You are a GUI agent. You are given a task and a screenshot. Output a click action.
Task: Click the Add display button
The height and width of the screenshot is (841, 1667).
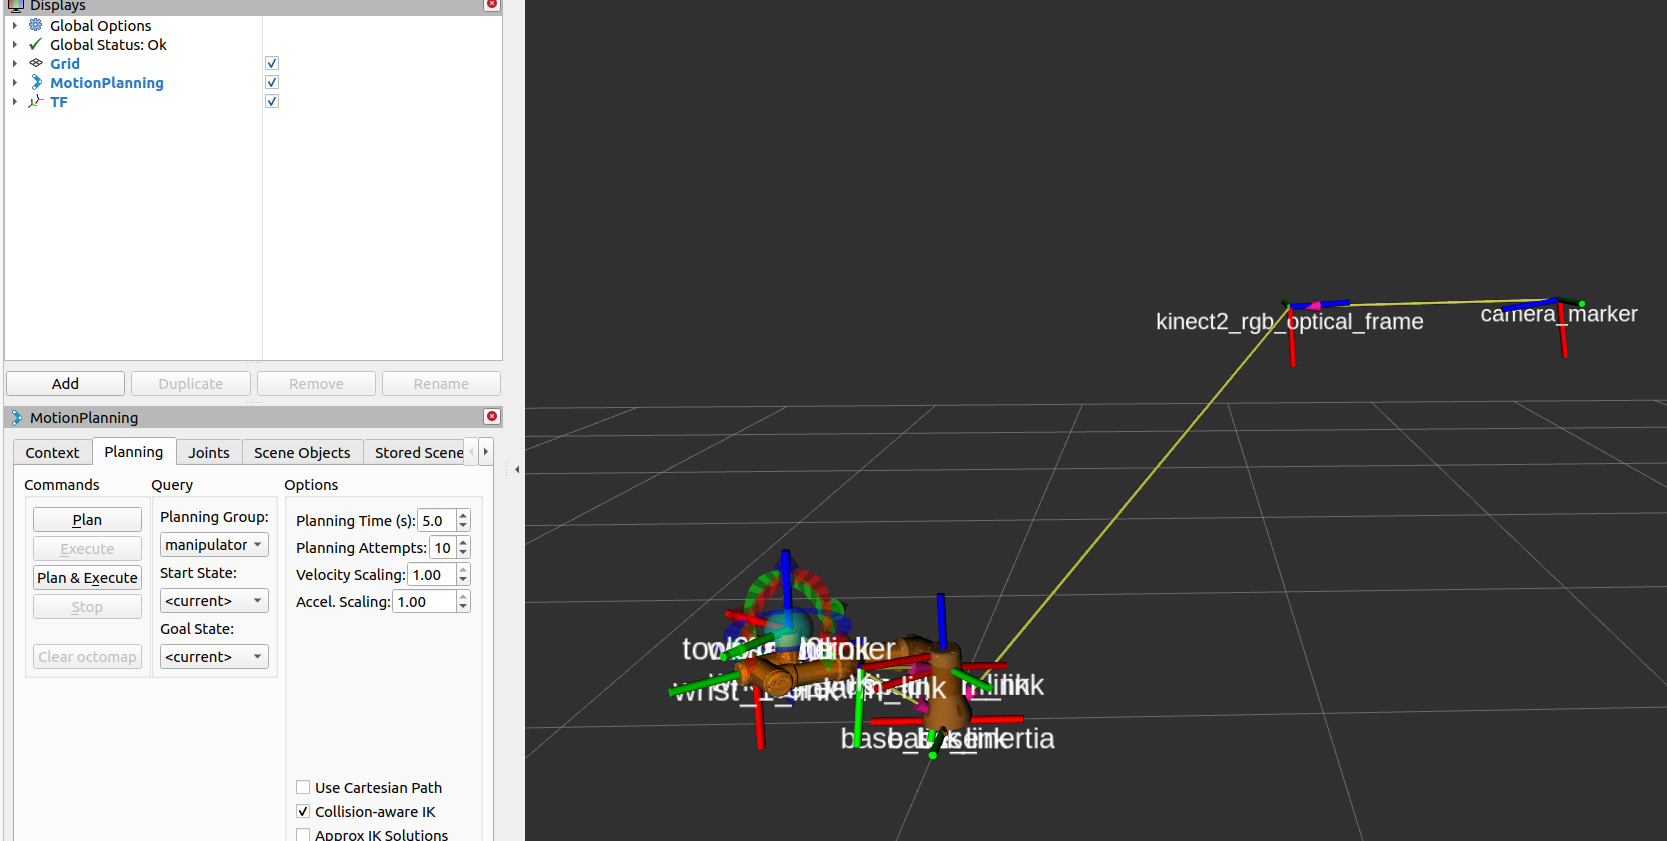click(65, 384)
